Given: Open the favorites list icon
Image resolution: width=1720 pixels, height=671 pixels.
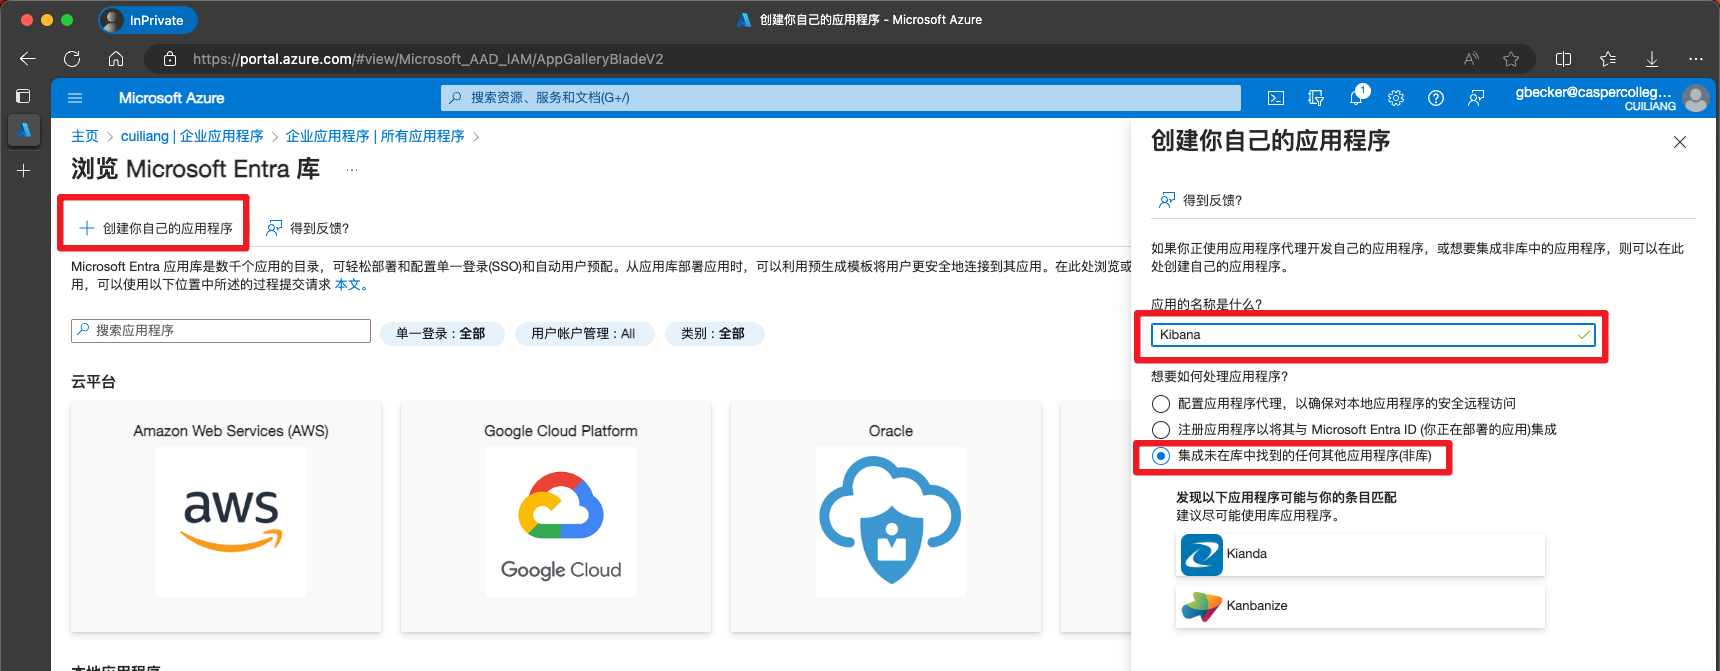Looking at the screenshot, I should tap(1608, 59).
